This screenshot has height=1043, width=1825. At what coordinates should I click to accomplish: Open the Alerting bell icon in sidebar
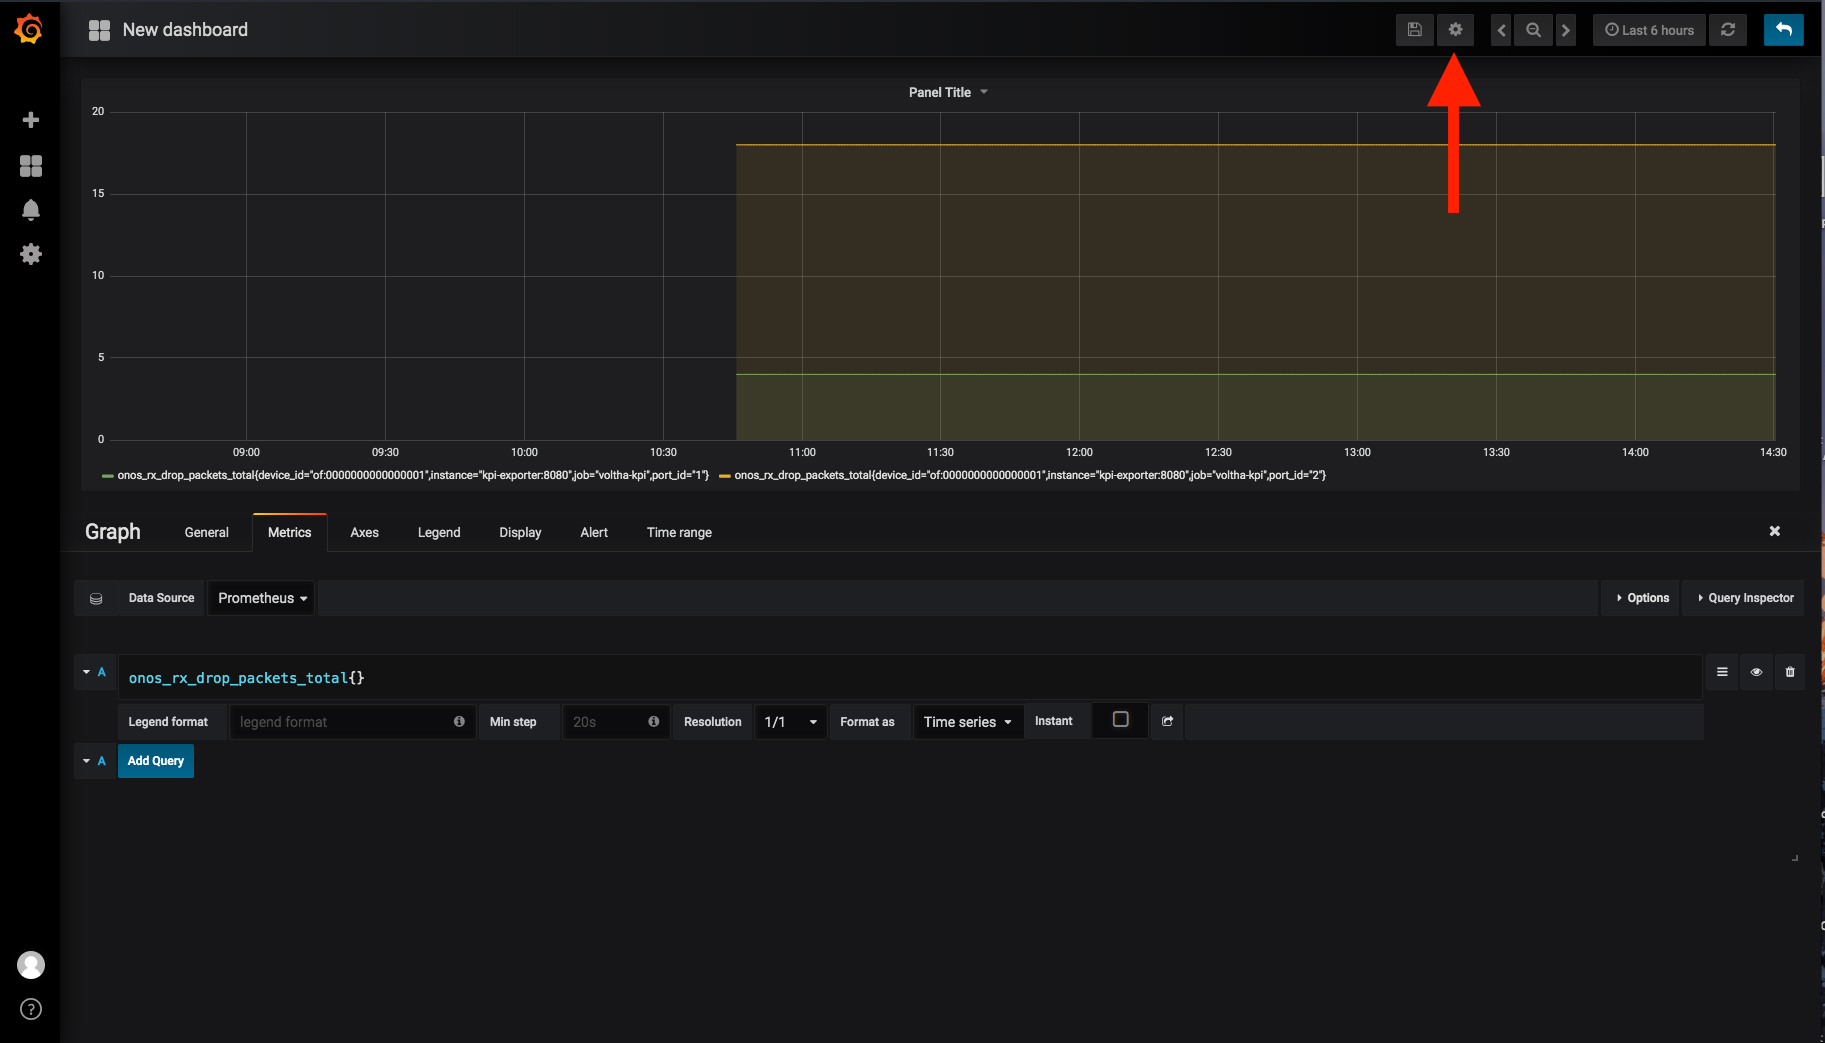(x=31, y=210)
